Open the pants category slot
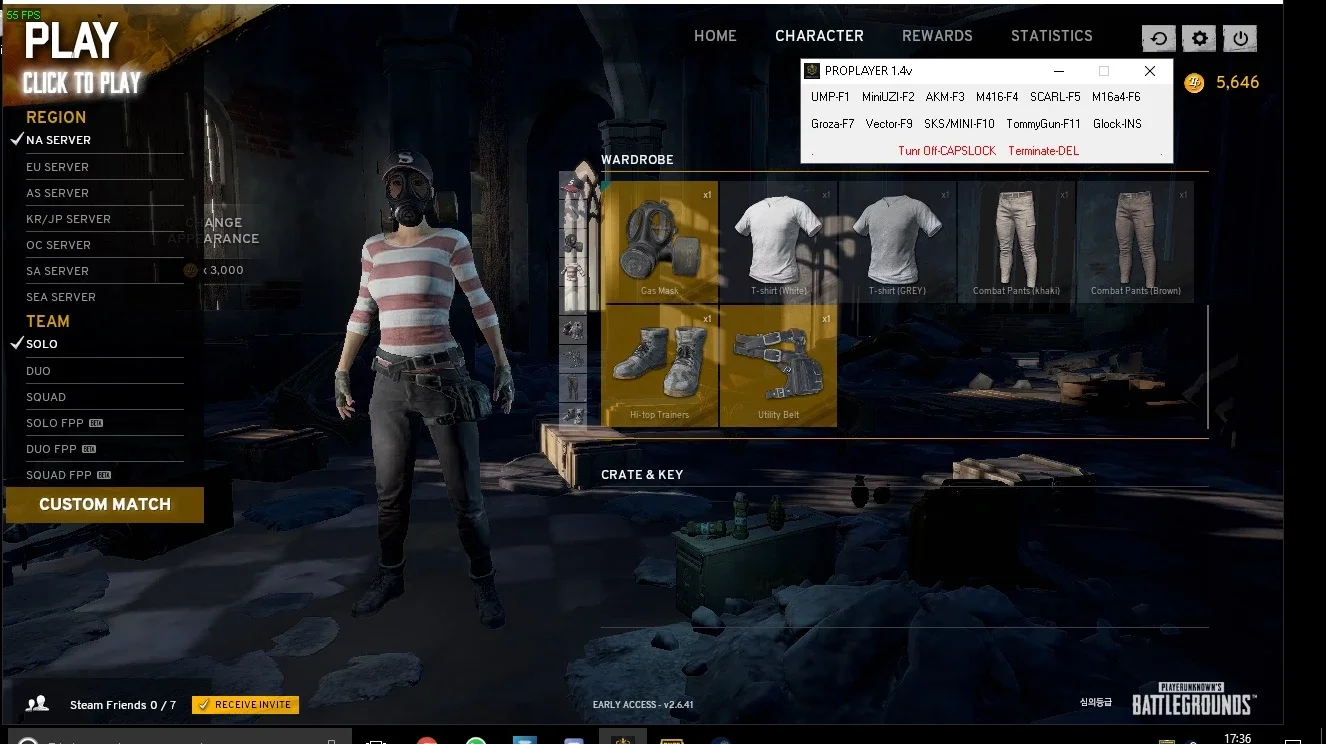This screenshot has height=744, width=1326. click(573, 387)
